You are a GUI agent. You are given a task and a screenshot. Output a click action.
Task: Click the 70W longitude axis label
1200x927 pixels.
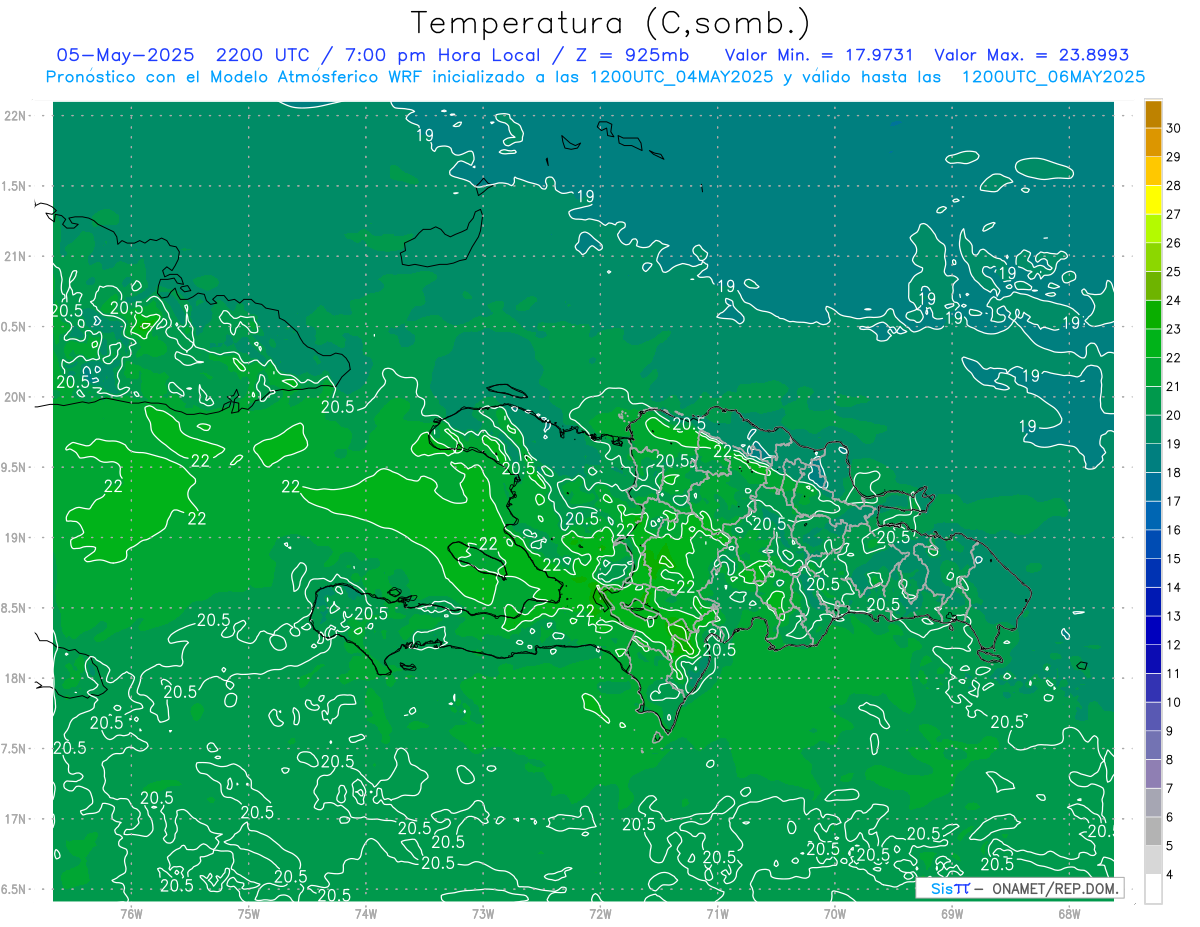click(x=835, y=914)
